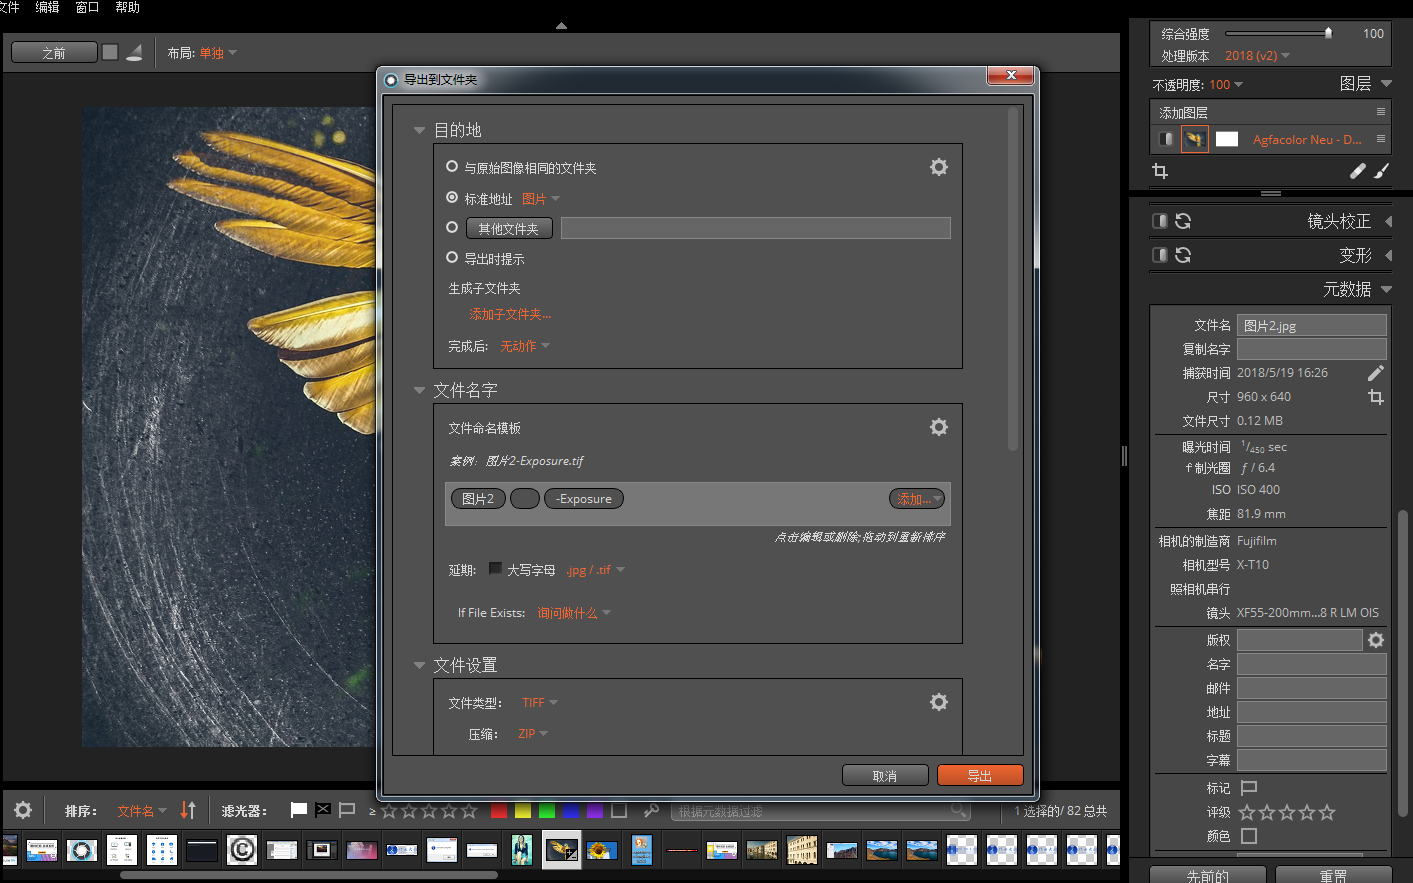Select the brush tool in the layers panel
Viewport: 1413px width, 883px height.
[x=1383, y=170]
